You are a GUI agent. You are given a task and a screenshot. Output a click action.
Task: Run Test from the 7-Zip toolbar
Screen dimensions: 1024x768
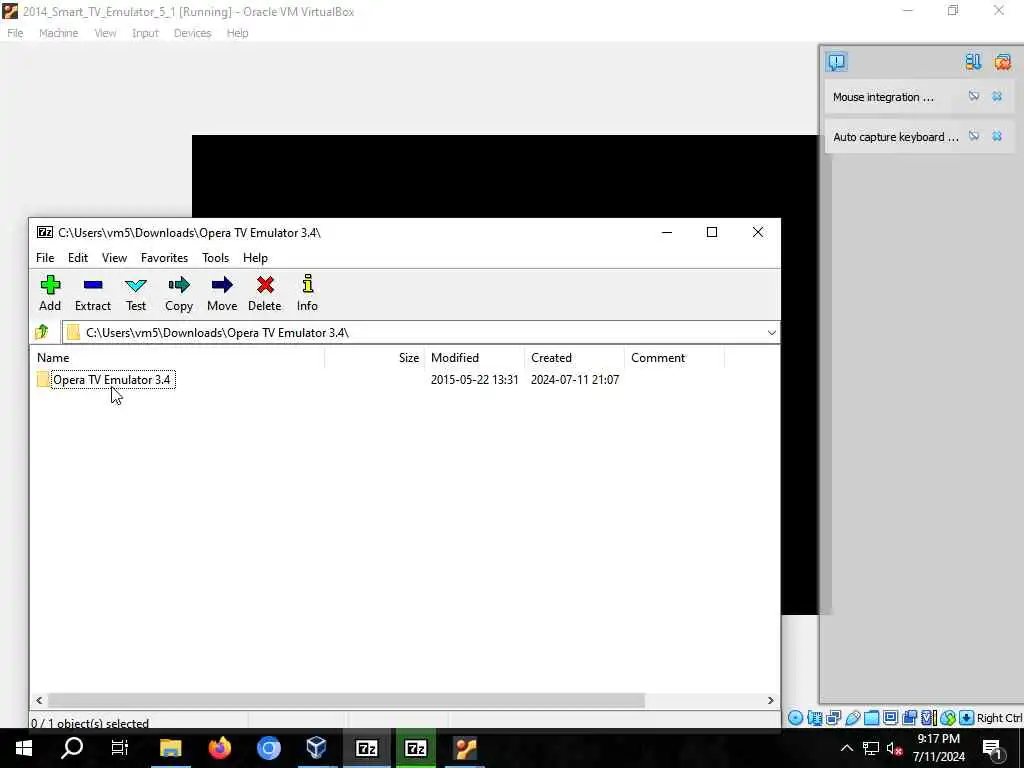[x=136, y=293]
